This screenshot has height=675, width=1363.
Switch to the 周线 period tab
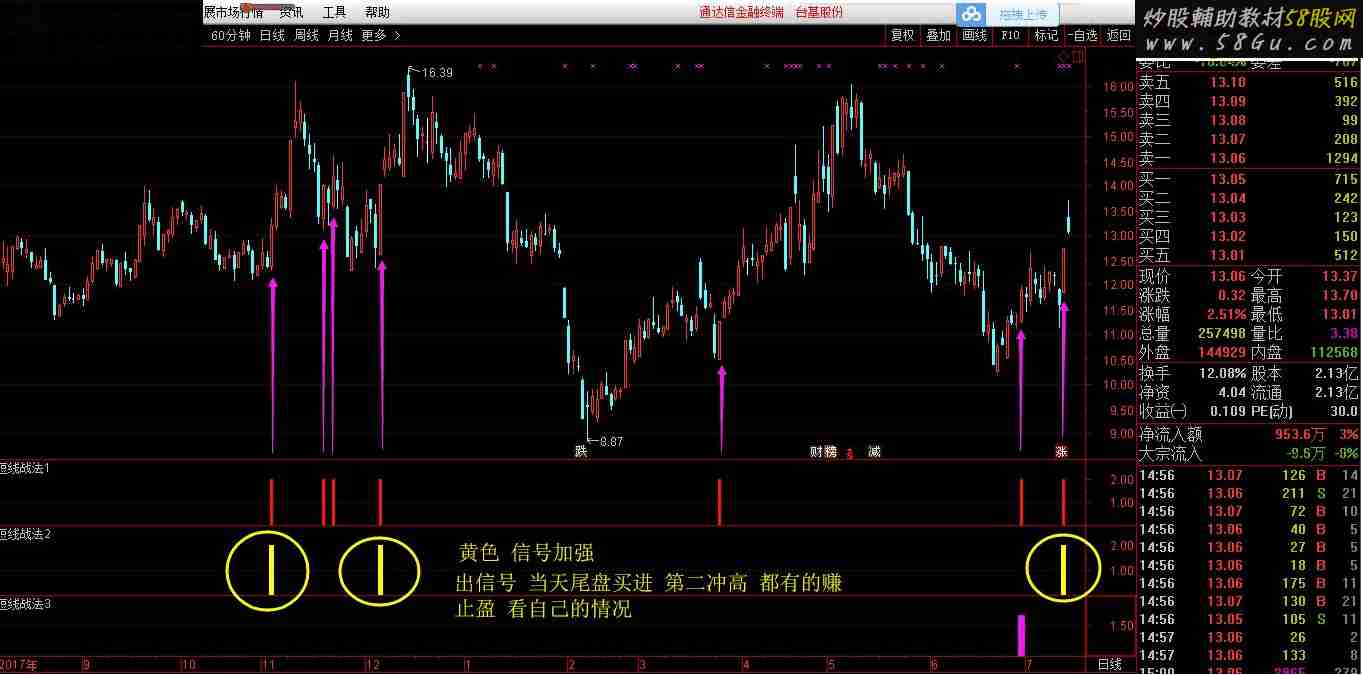click(x=306, y=35)
